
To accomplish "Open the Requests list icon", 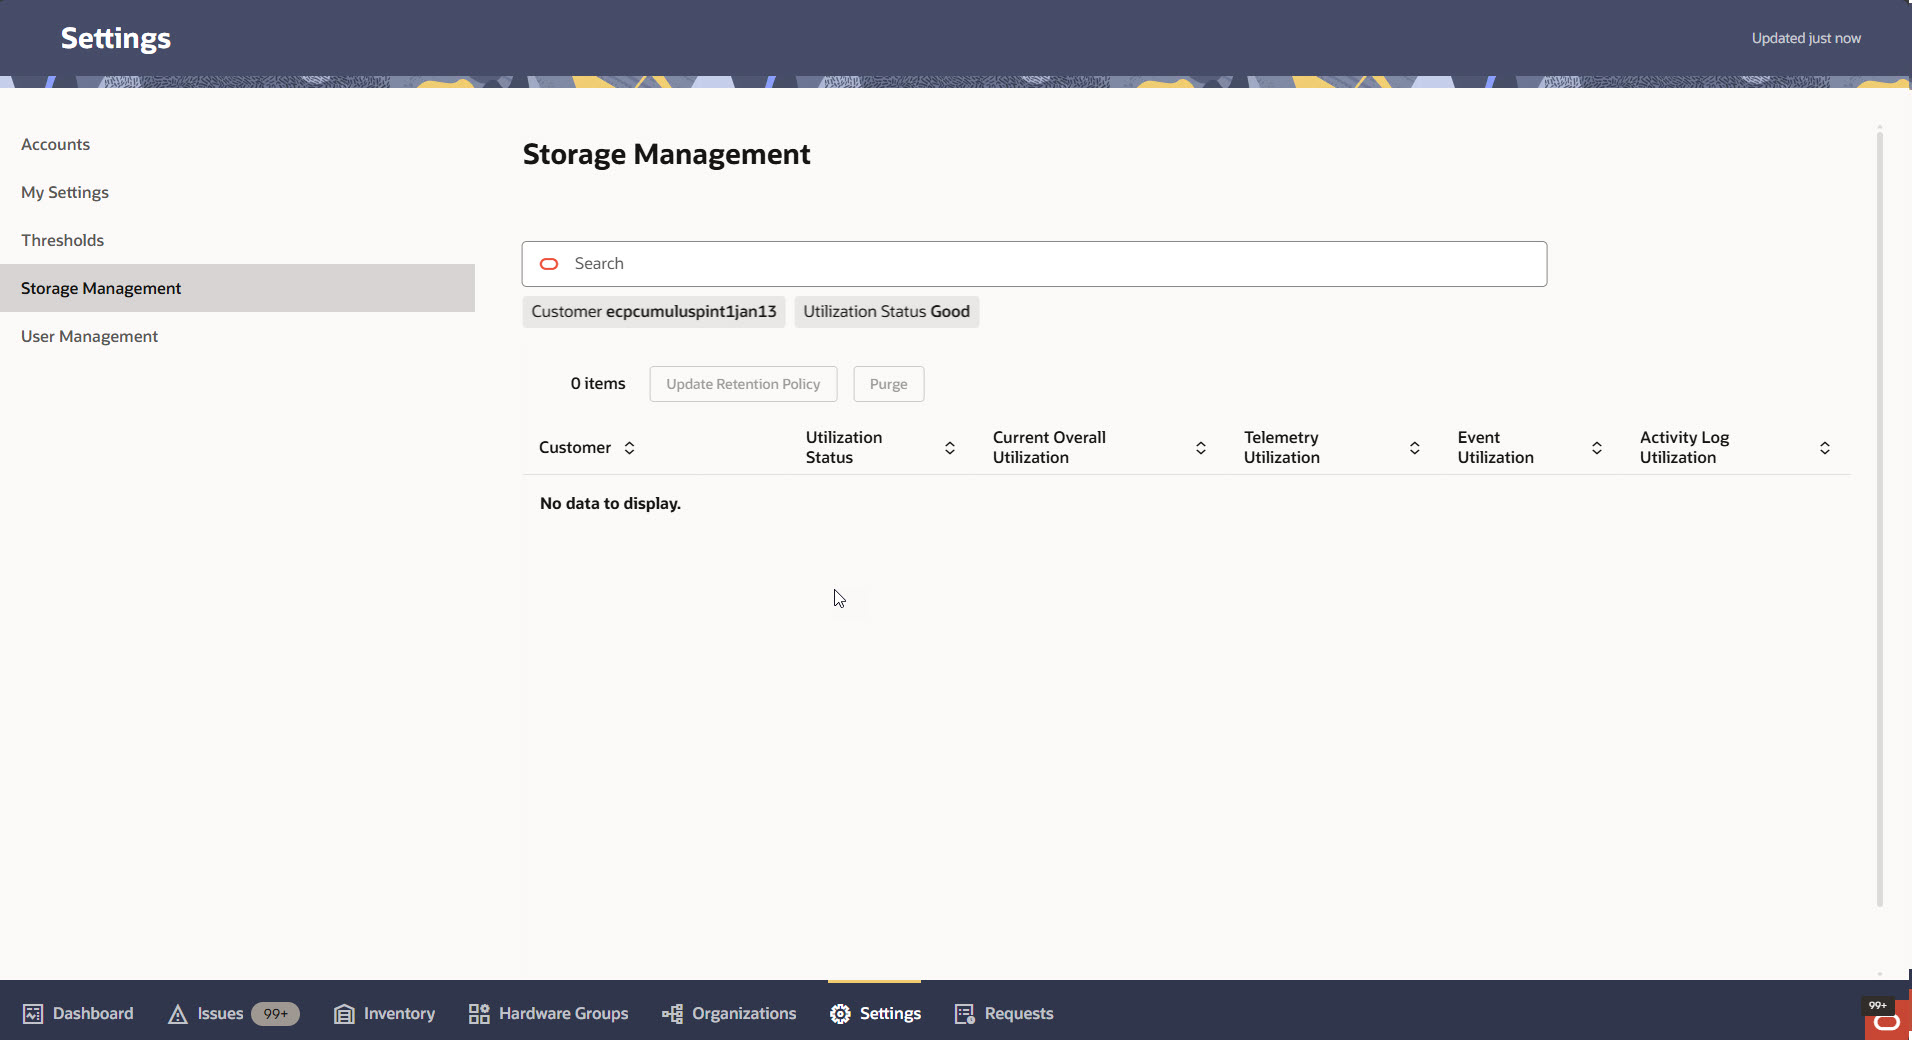I will [x=965, y=1013].
